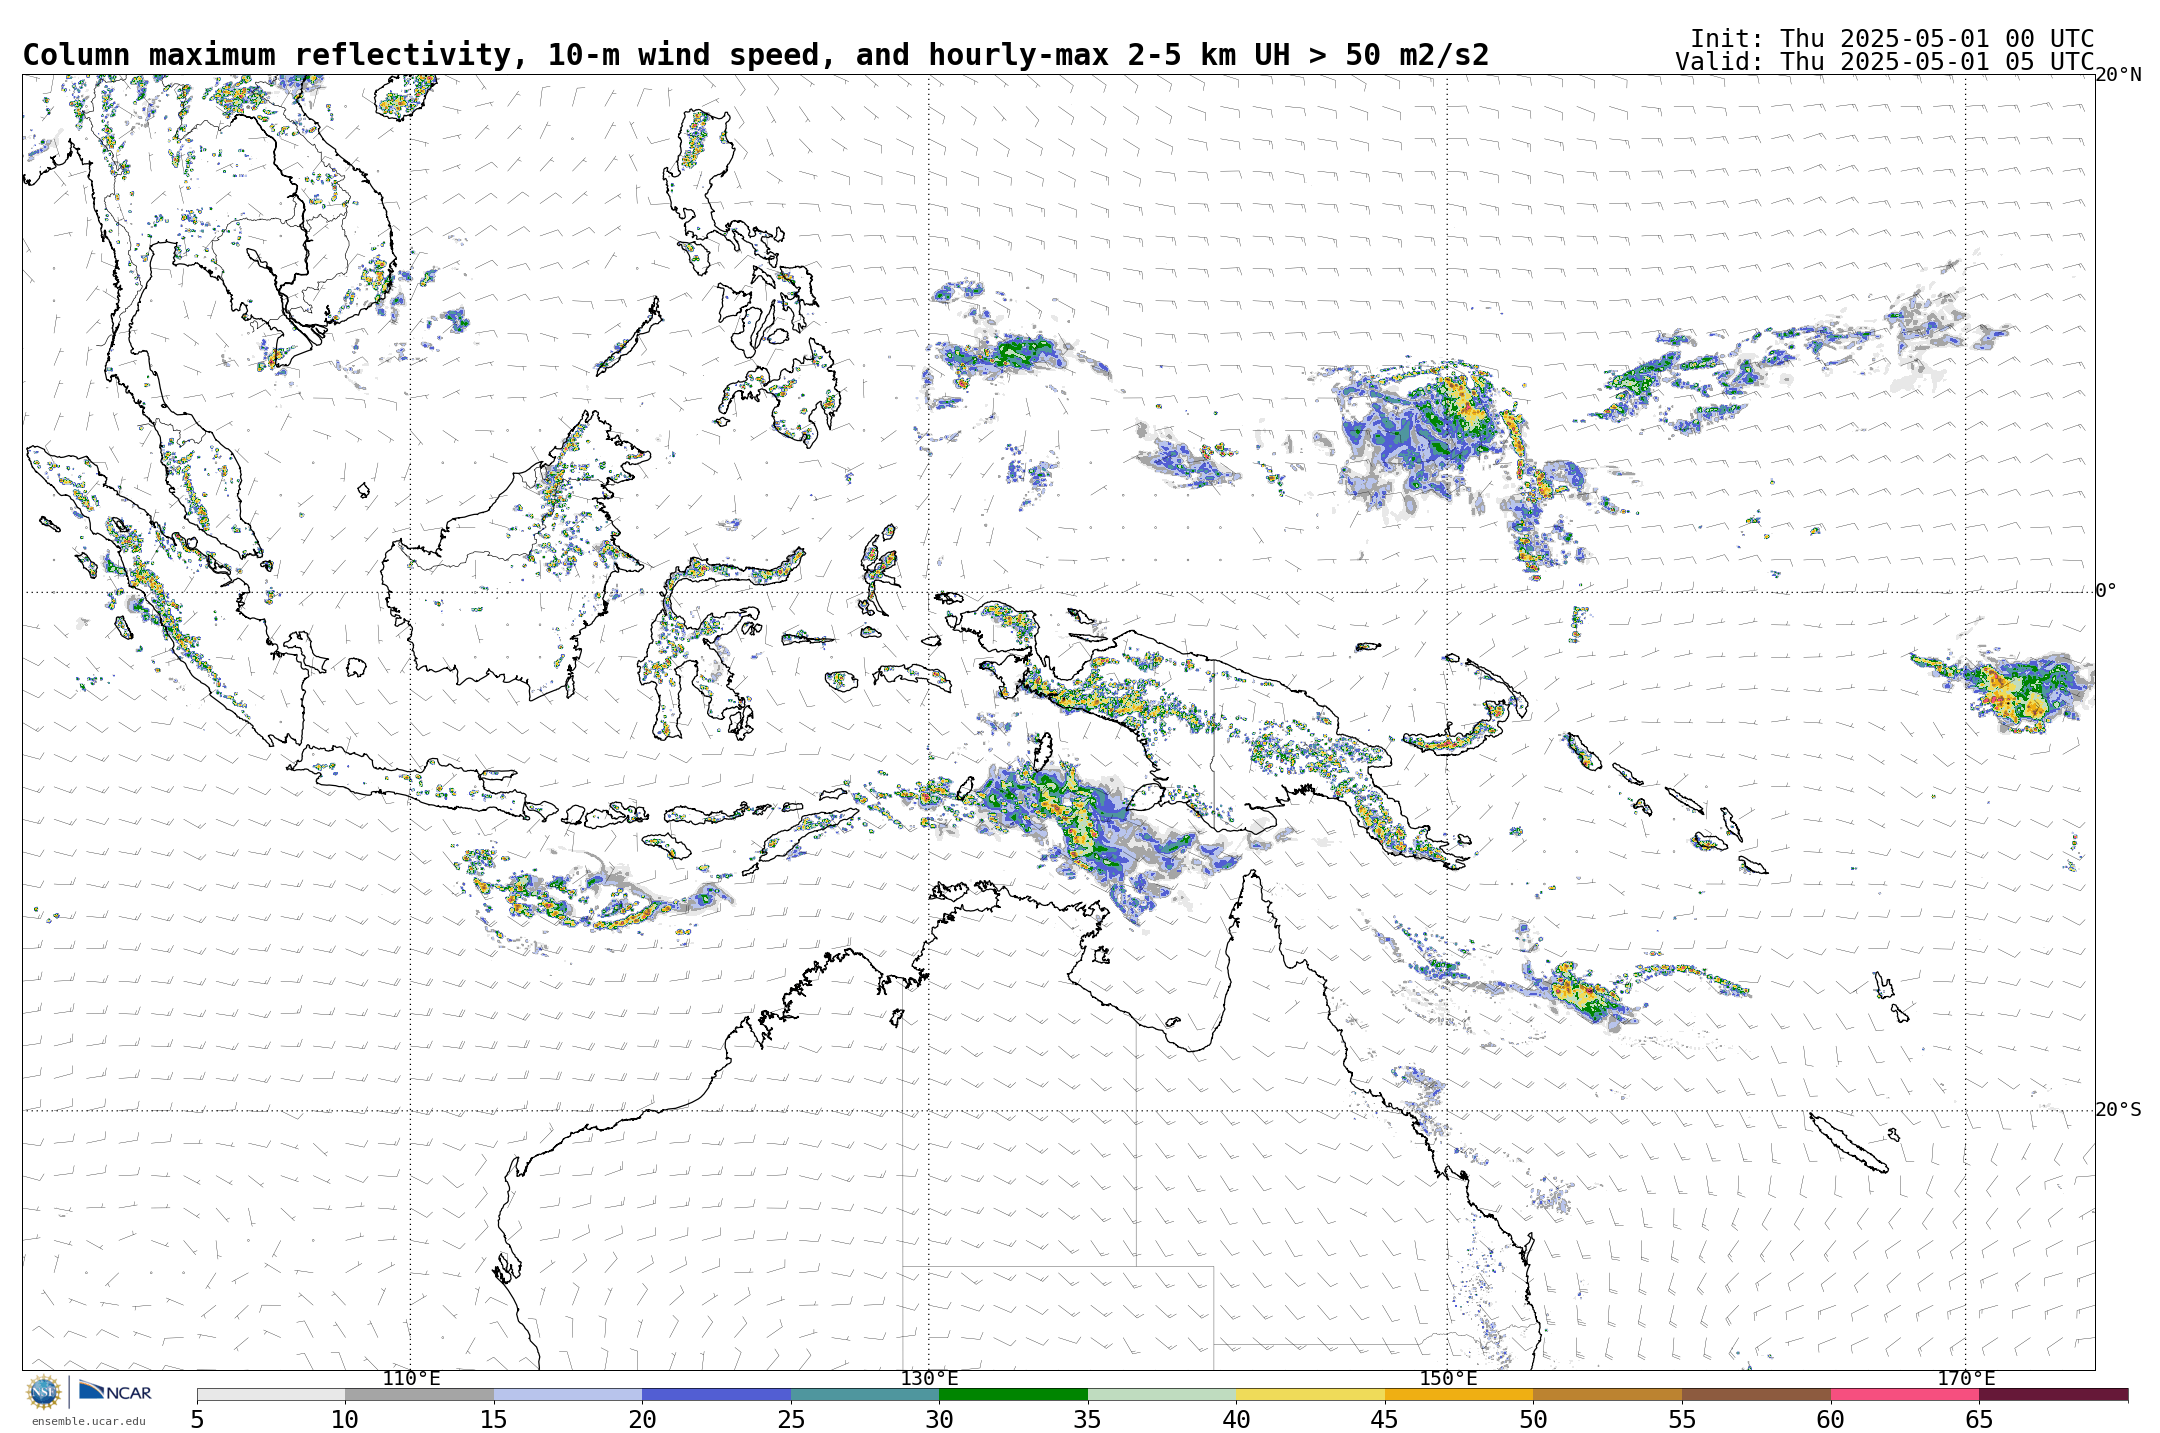Click the "Init: Thu 2025-05-01 00 UTC" text

click(1892, 38)
